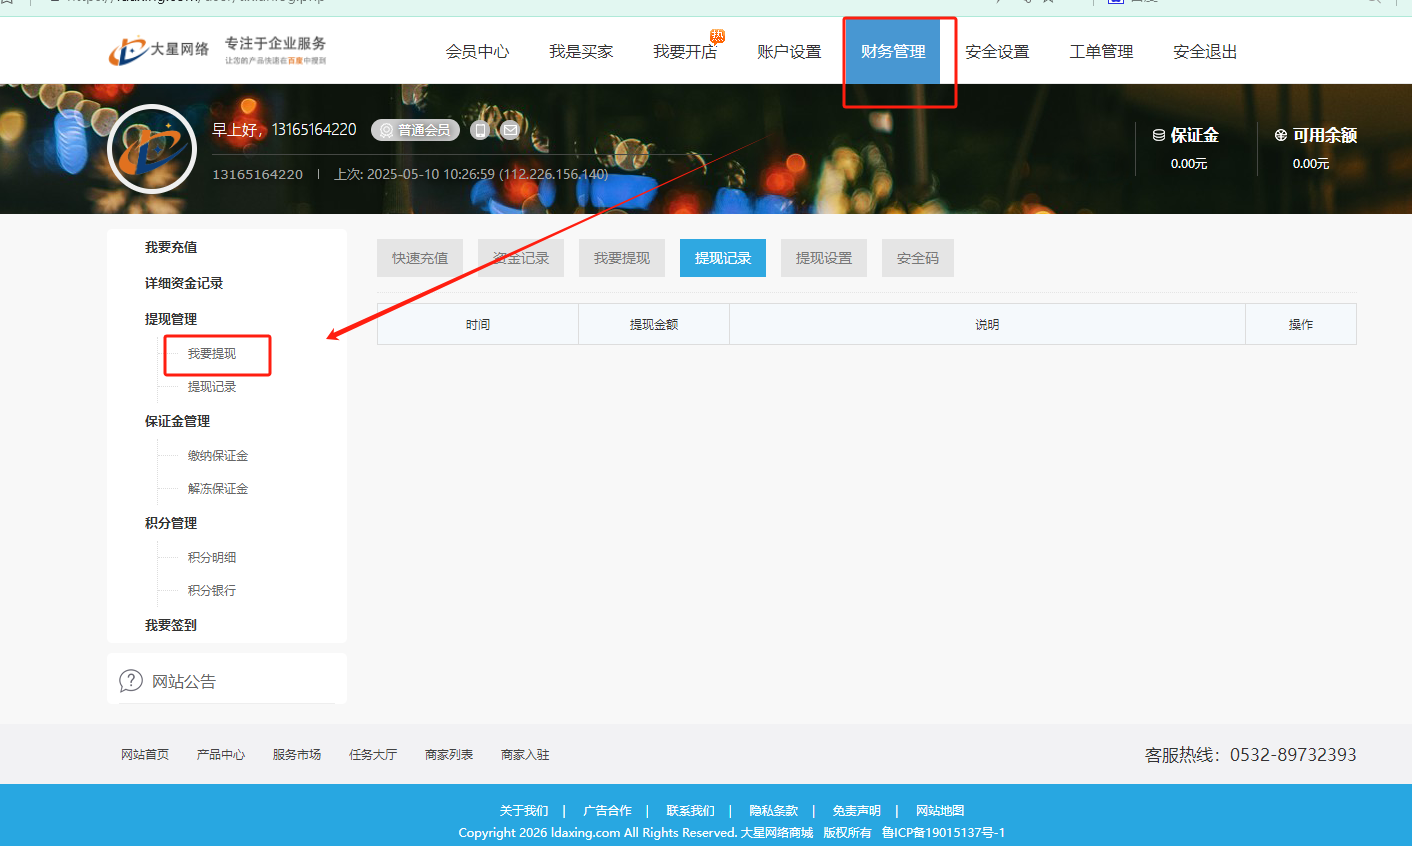Viewport: 1412px width, 846px height.
Task: Switch to the 快速充值 tab
Action: coord(420,258)
